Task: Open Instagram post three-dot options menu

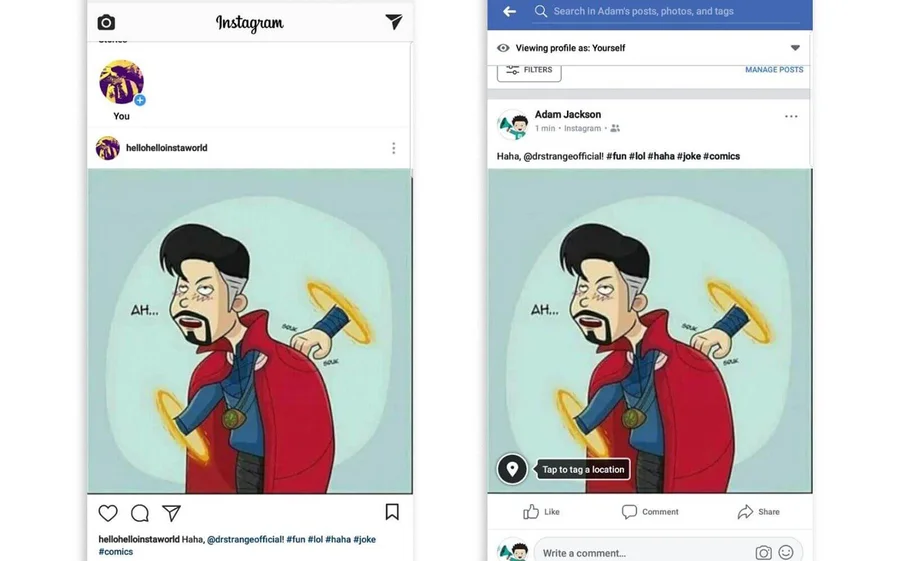Action: pyautogui.click(x=393, y=148)
